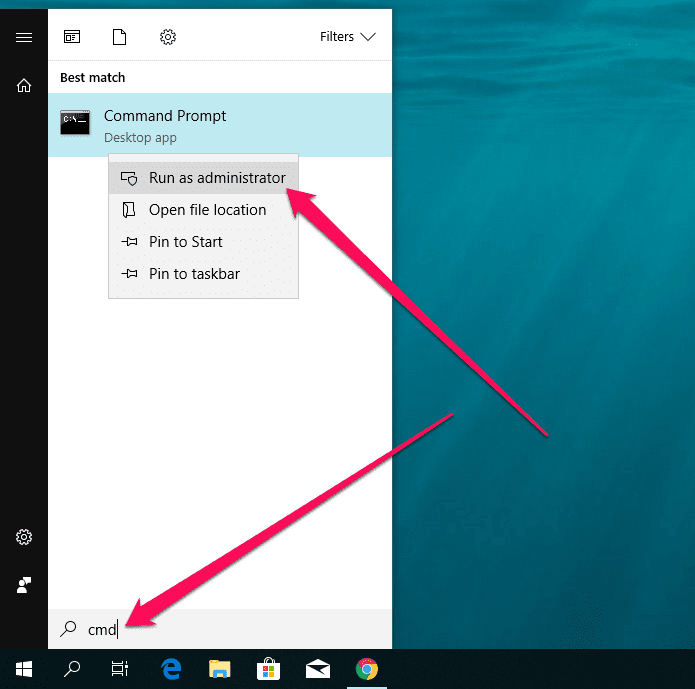
Task: Click the Command Prompt app icon
Action: point(75,123)
